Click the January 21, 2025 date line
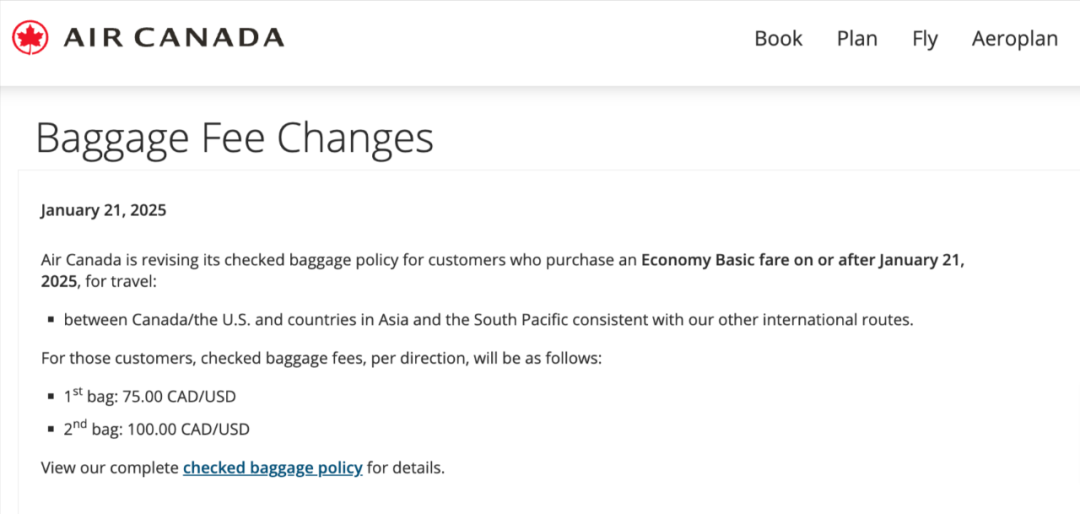The width and height of the screenshot is (1080, 514). click(103, 210)
